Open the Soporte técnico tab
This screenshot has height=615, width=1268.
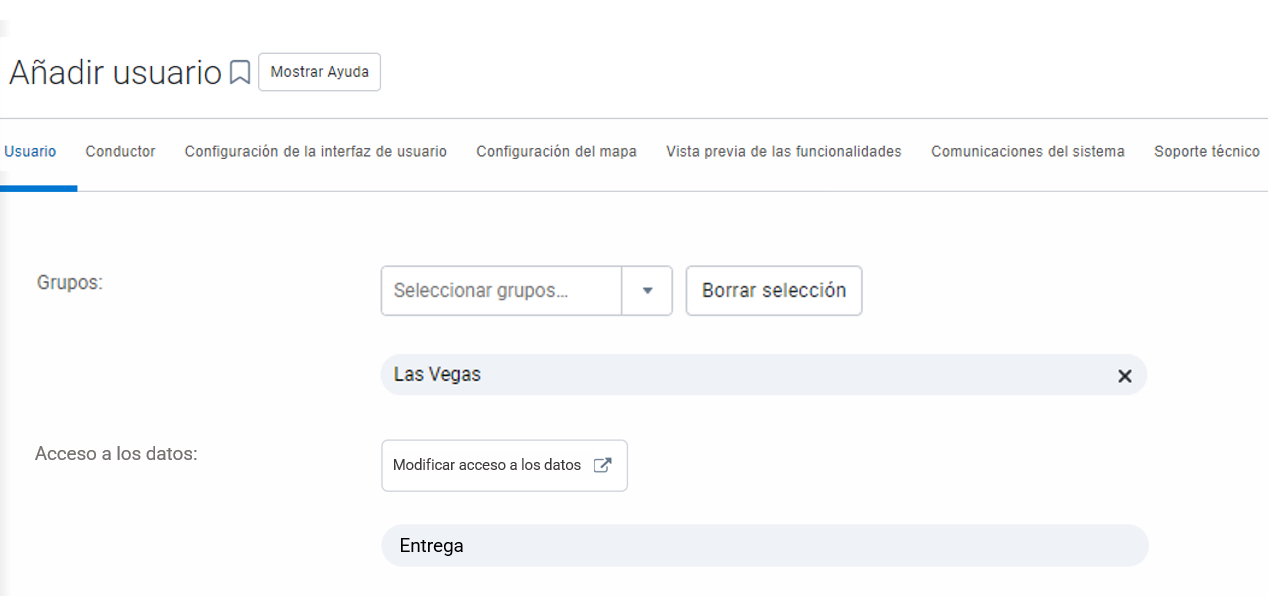tap(1207, 152)
